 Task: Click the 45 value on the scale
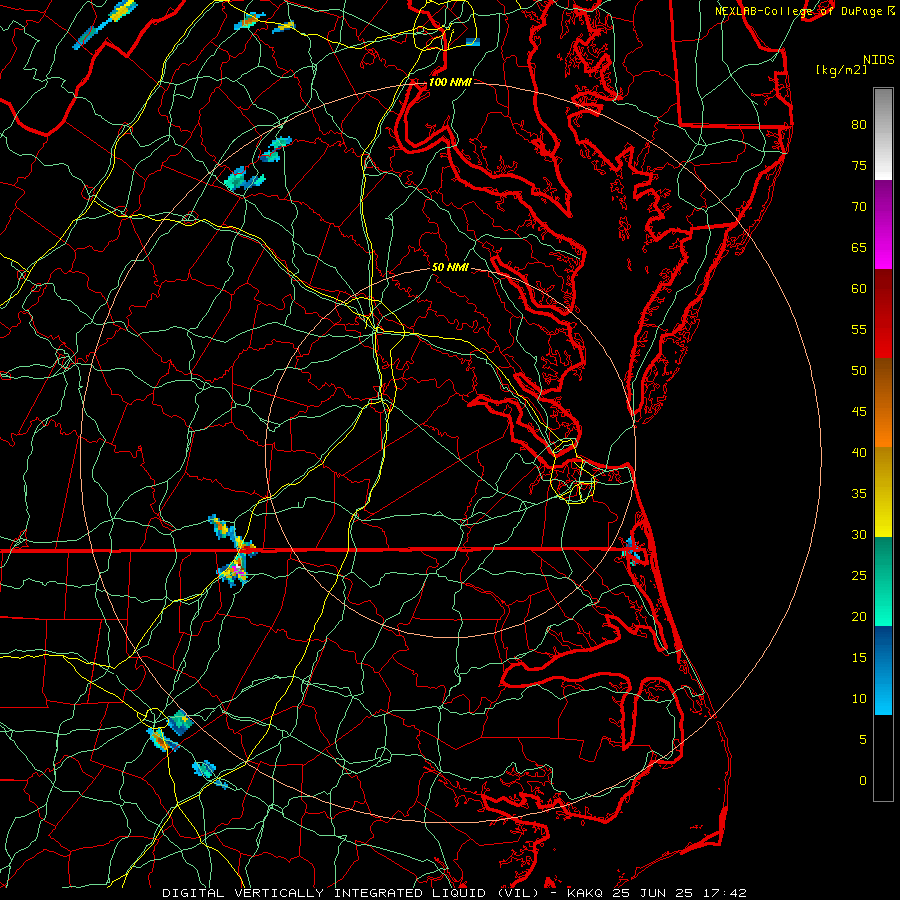pyautogui.click(x=859, y=412)
